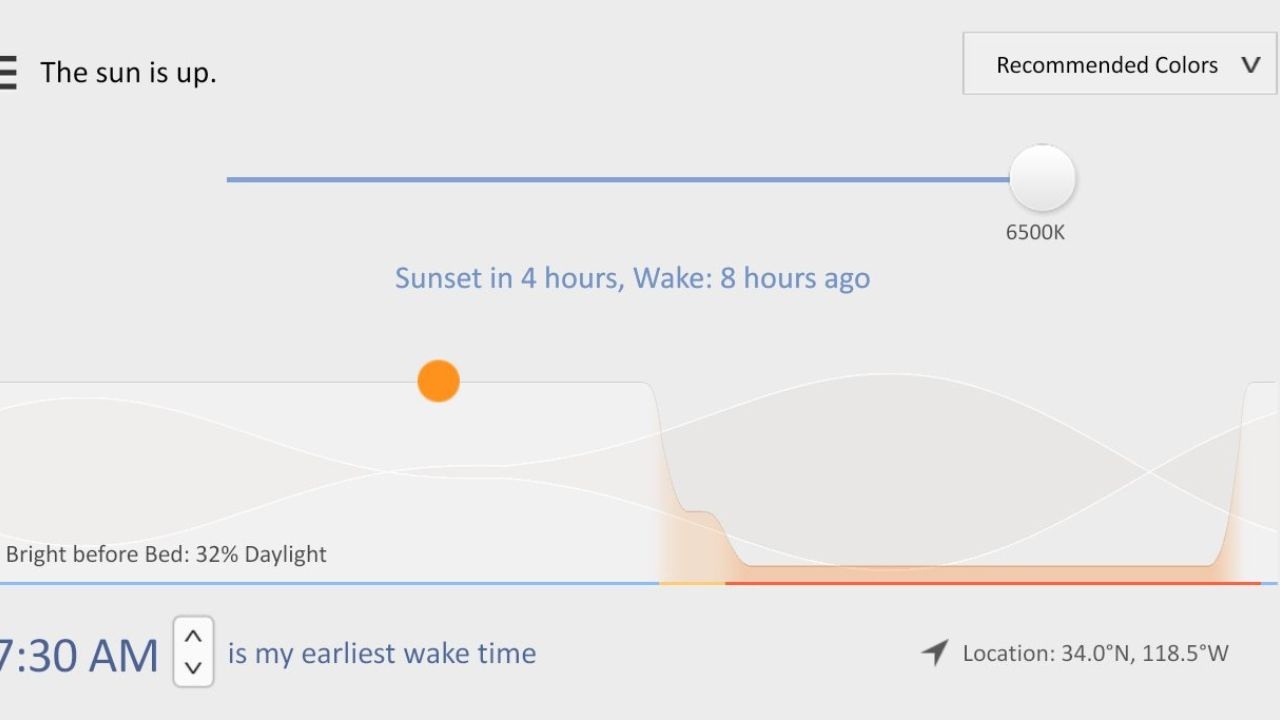Decrease wake time using the down arrow
This screenshot has width=1280, height=720.
[x=193, y=669]
